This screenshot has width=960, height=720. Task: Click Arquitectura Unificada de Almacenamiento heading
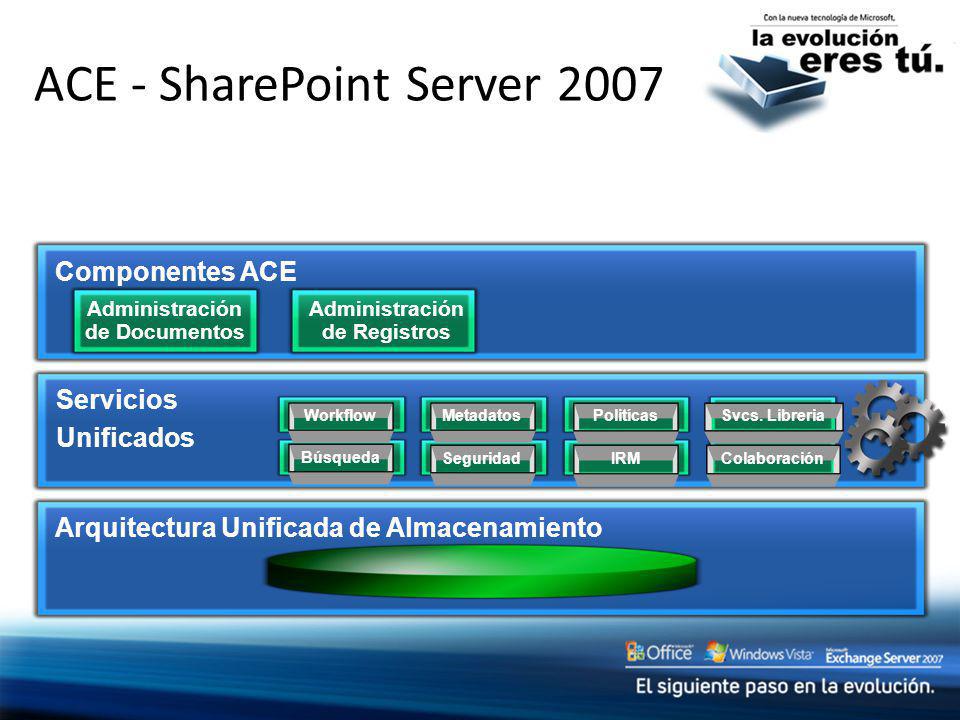click(x=329, y=528)
